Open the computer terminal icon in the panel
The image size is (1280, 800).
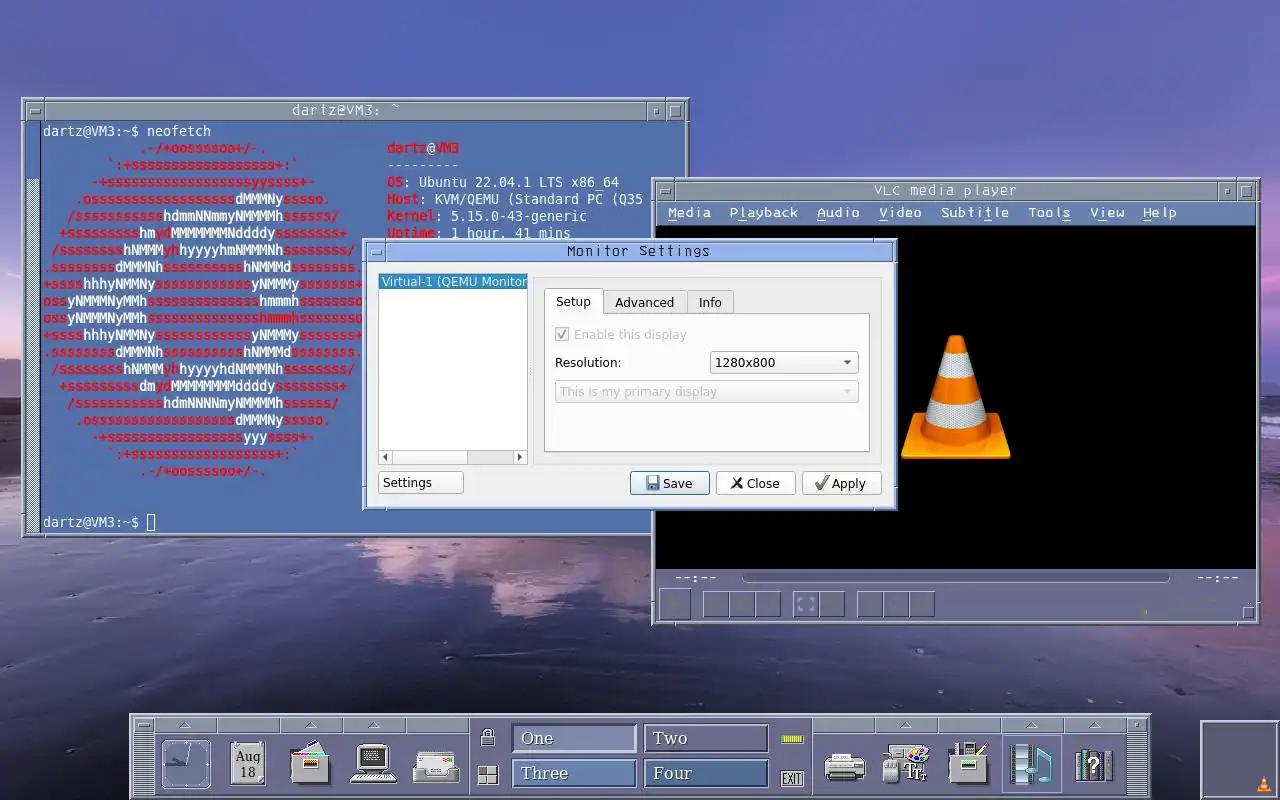[x=372, y=764]
